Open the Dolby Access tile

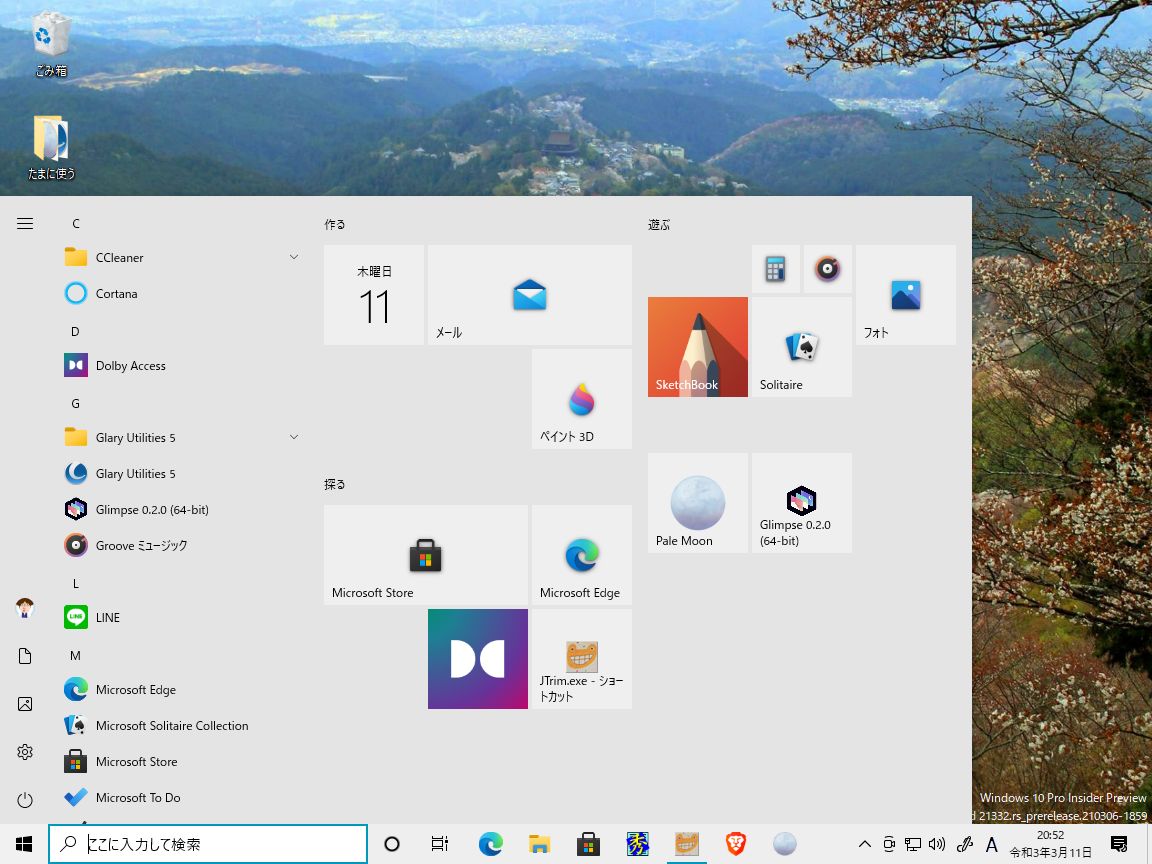pos(478,659)
